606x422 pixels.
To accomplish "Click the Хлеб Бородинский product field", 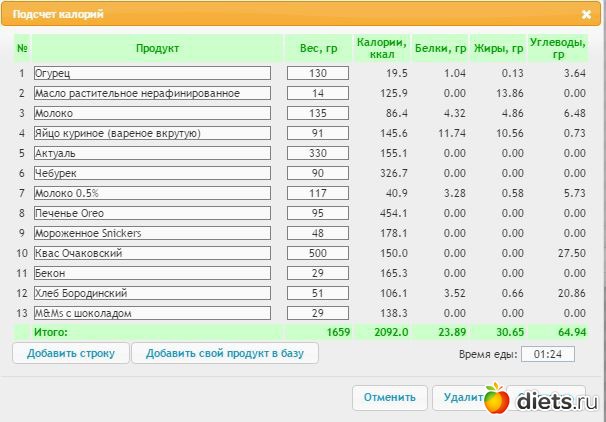I will click(x=152, y=293).
